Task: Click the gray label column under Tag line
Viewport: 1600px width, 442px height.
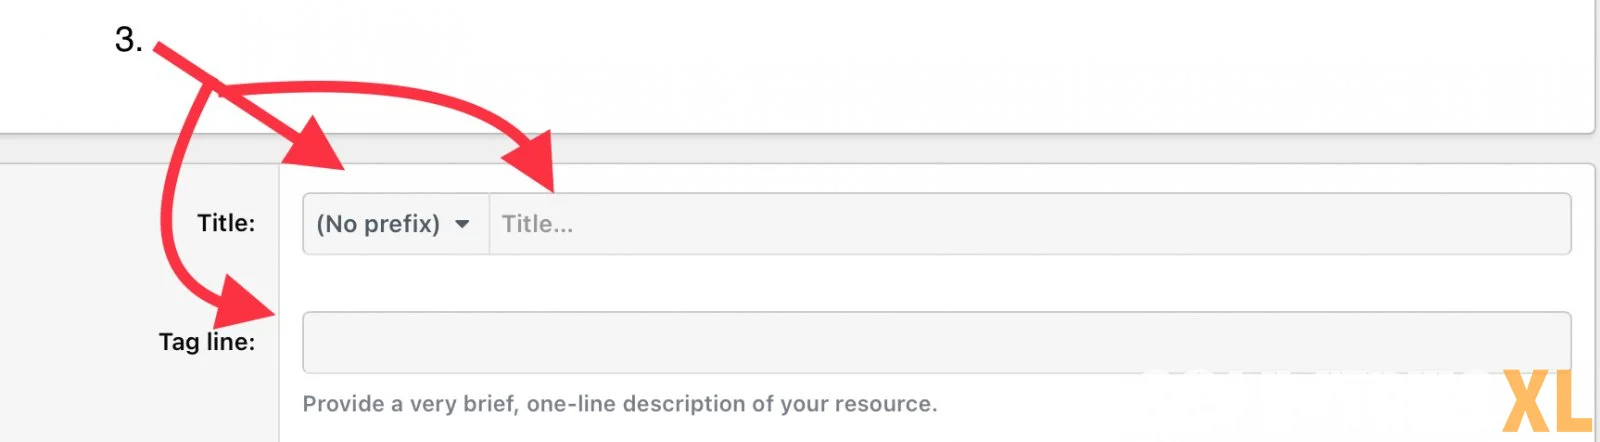Action: point(139,402)
